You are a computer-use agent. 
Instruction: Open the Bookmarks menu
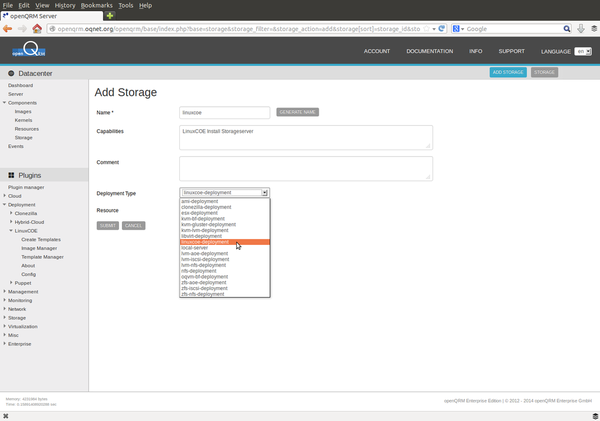click(96, 5)
